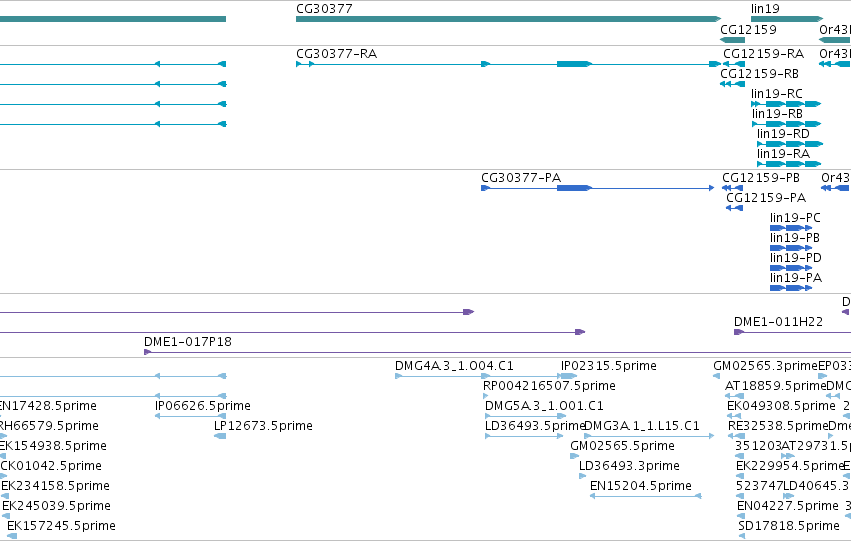851x541 pixels.
Task: Click the EK157245.5prime EST label
Action: (61, 526)
